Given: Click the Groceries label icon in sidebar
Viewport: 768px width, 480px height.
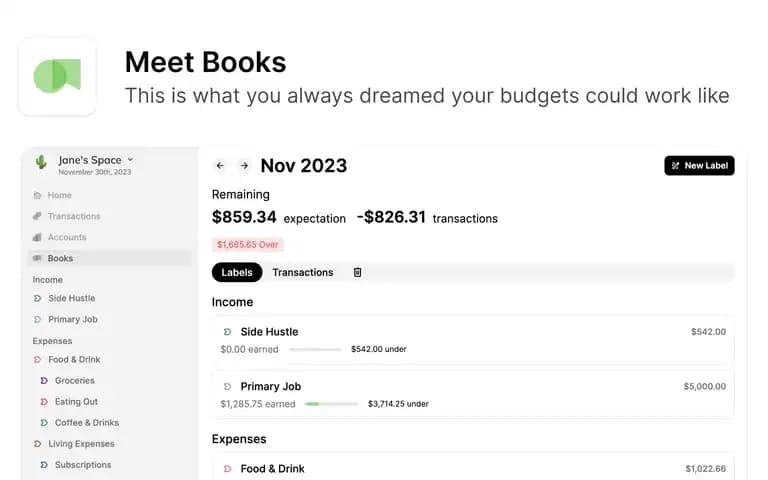Looking at the screenshot, I should click(44, 381).
